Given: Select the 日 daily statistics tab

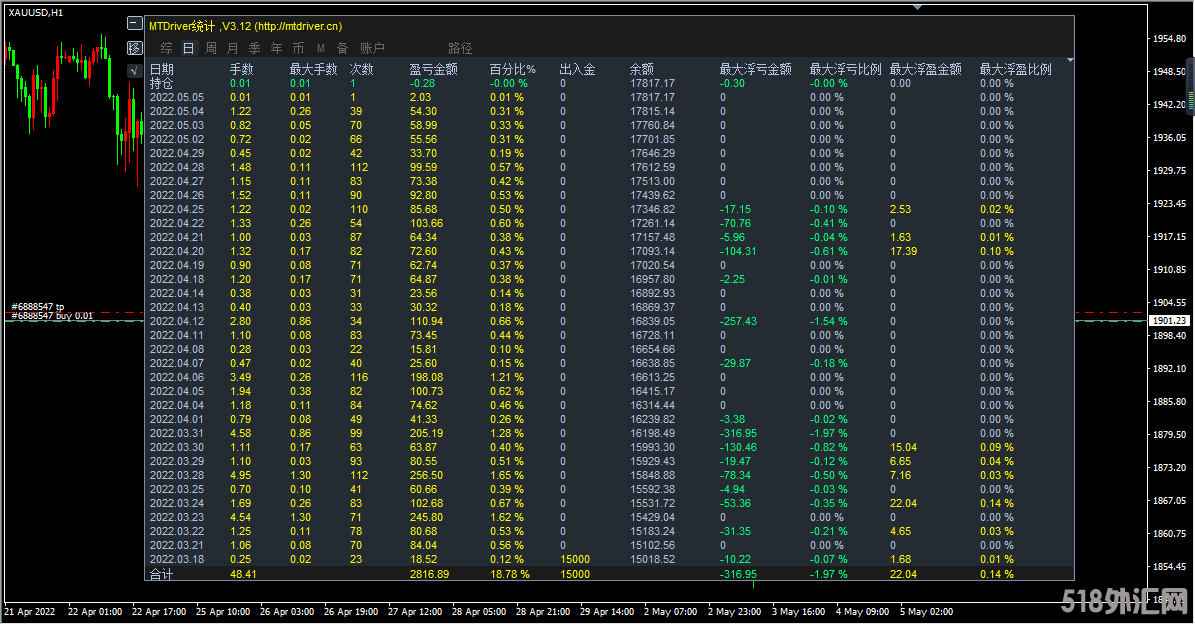Looking at the screenshot, I should point(188,48).
